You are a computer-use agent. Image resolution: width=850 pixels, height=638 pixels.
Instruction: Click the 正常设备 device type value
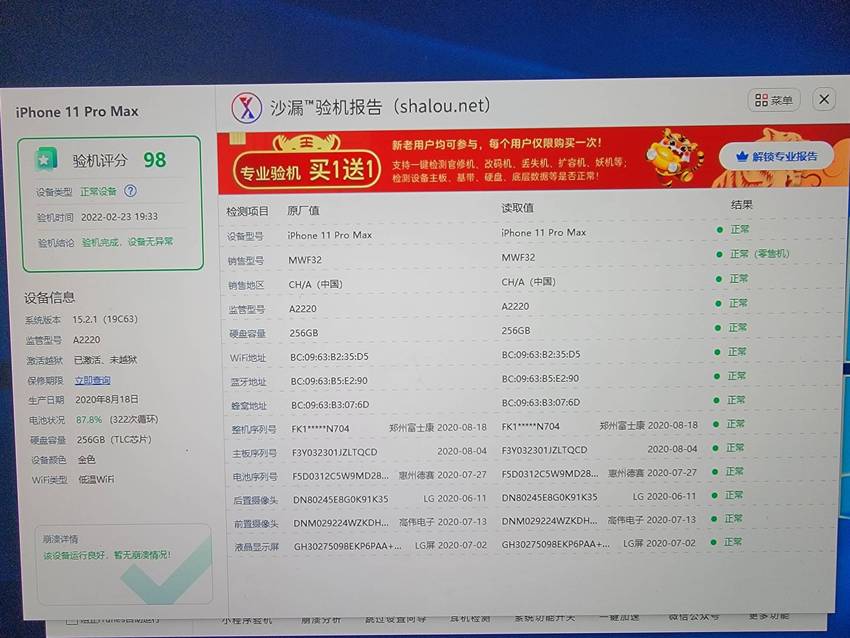(x=98, y=191)
